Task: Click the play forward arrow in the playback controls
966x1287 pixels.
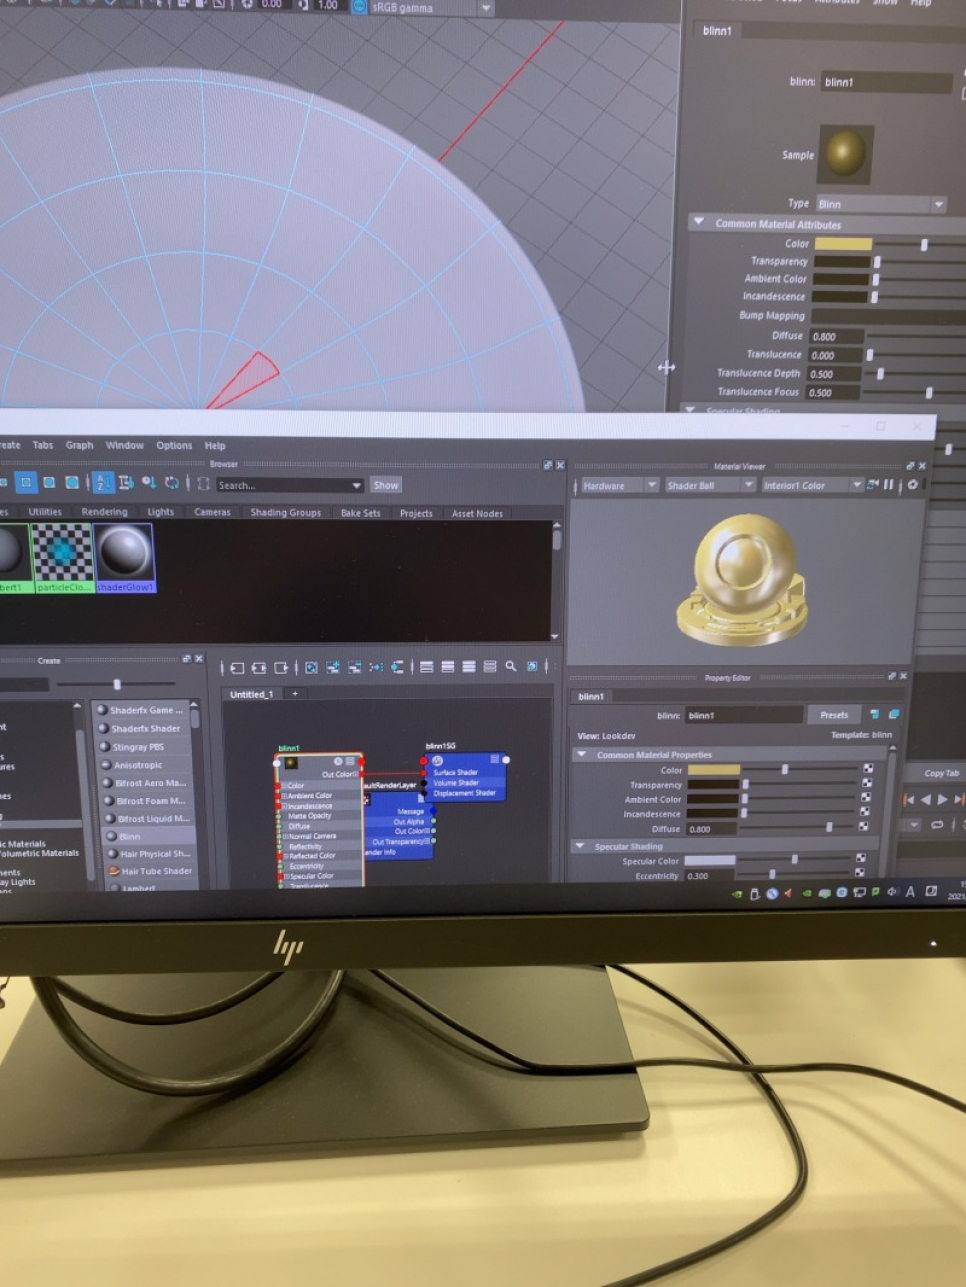Action: click(x=943, y=799)
